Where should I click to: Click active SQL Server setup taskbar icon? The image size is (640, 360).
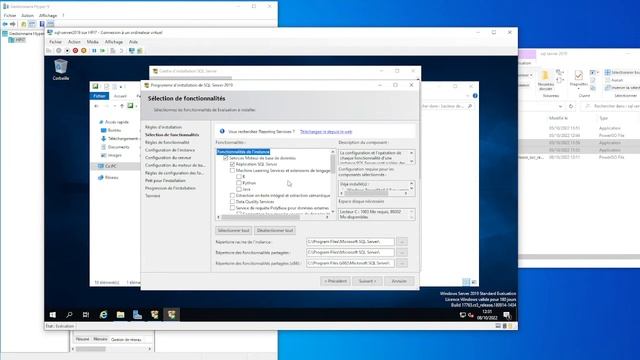[x=172, y=315]
